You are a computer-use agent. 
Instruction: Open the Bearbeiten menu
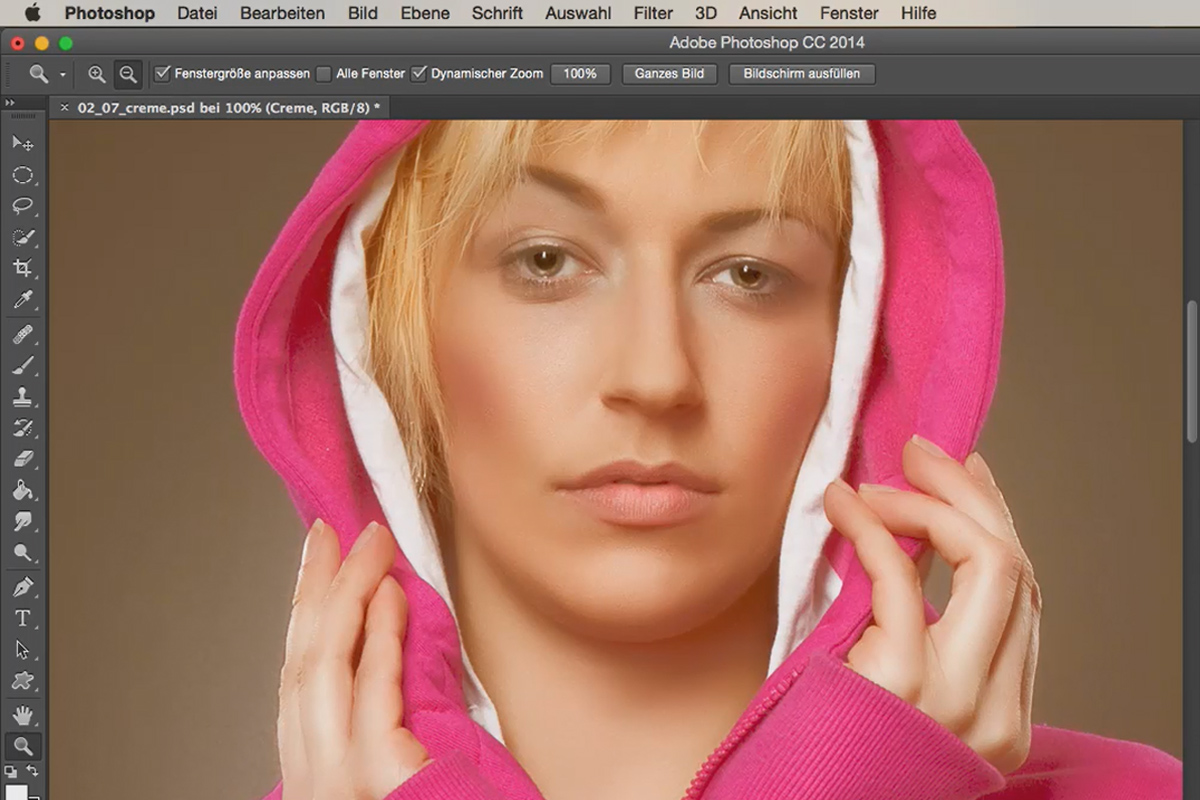pyautogui.click(x=282, y=13)
